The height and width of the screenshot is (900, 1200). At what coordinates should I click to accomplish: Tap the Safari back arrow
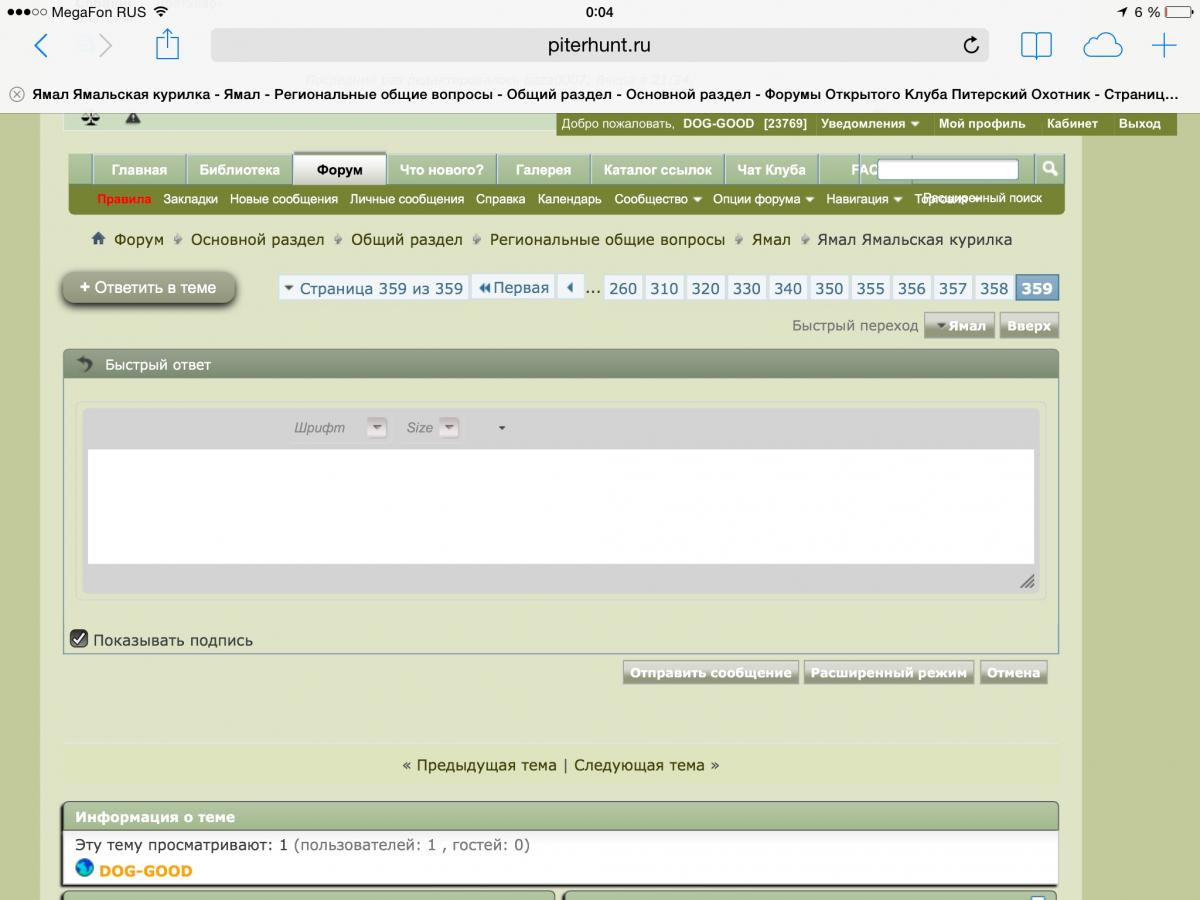pyautogui.click(x=41, y=45)
